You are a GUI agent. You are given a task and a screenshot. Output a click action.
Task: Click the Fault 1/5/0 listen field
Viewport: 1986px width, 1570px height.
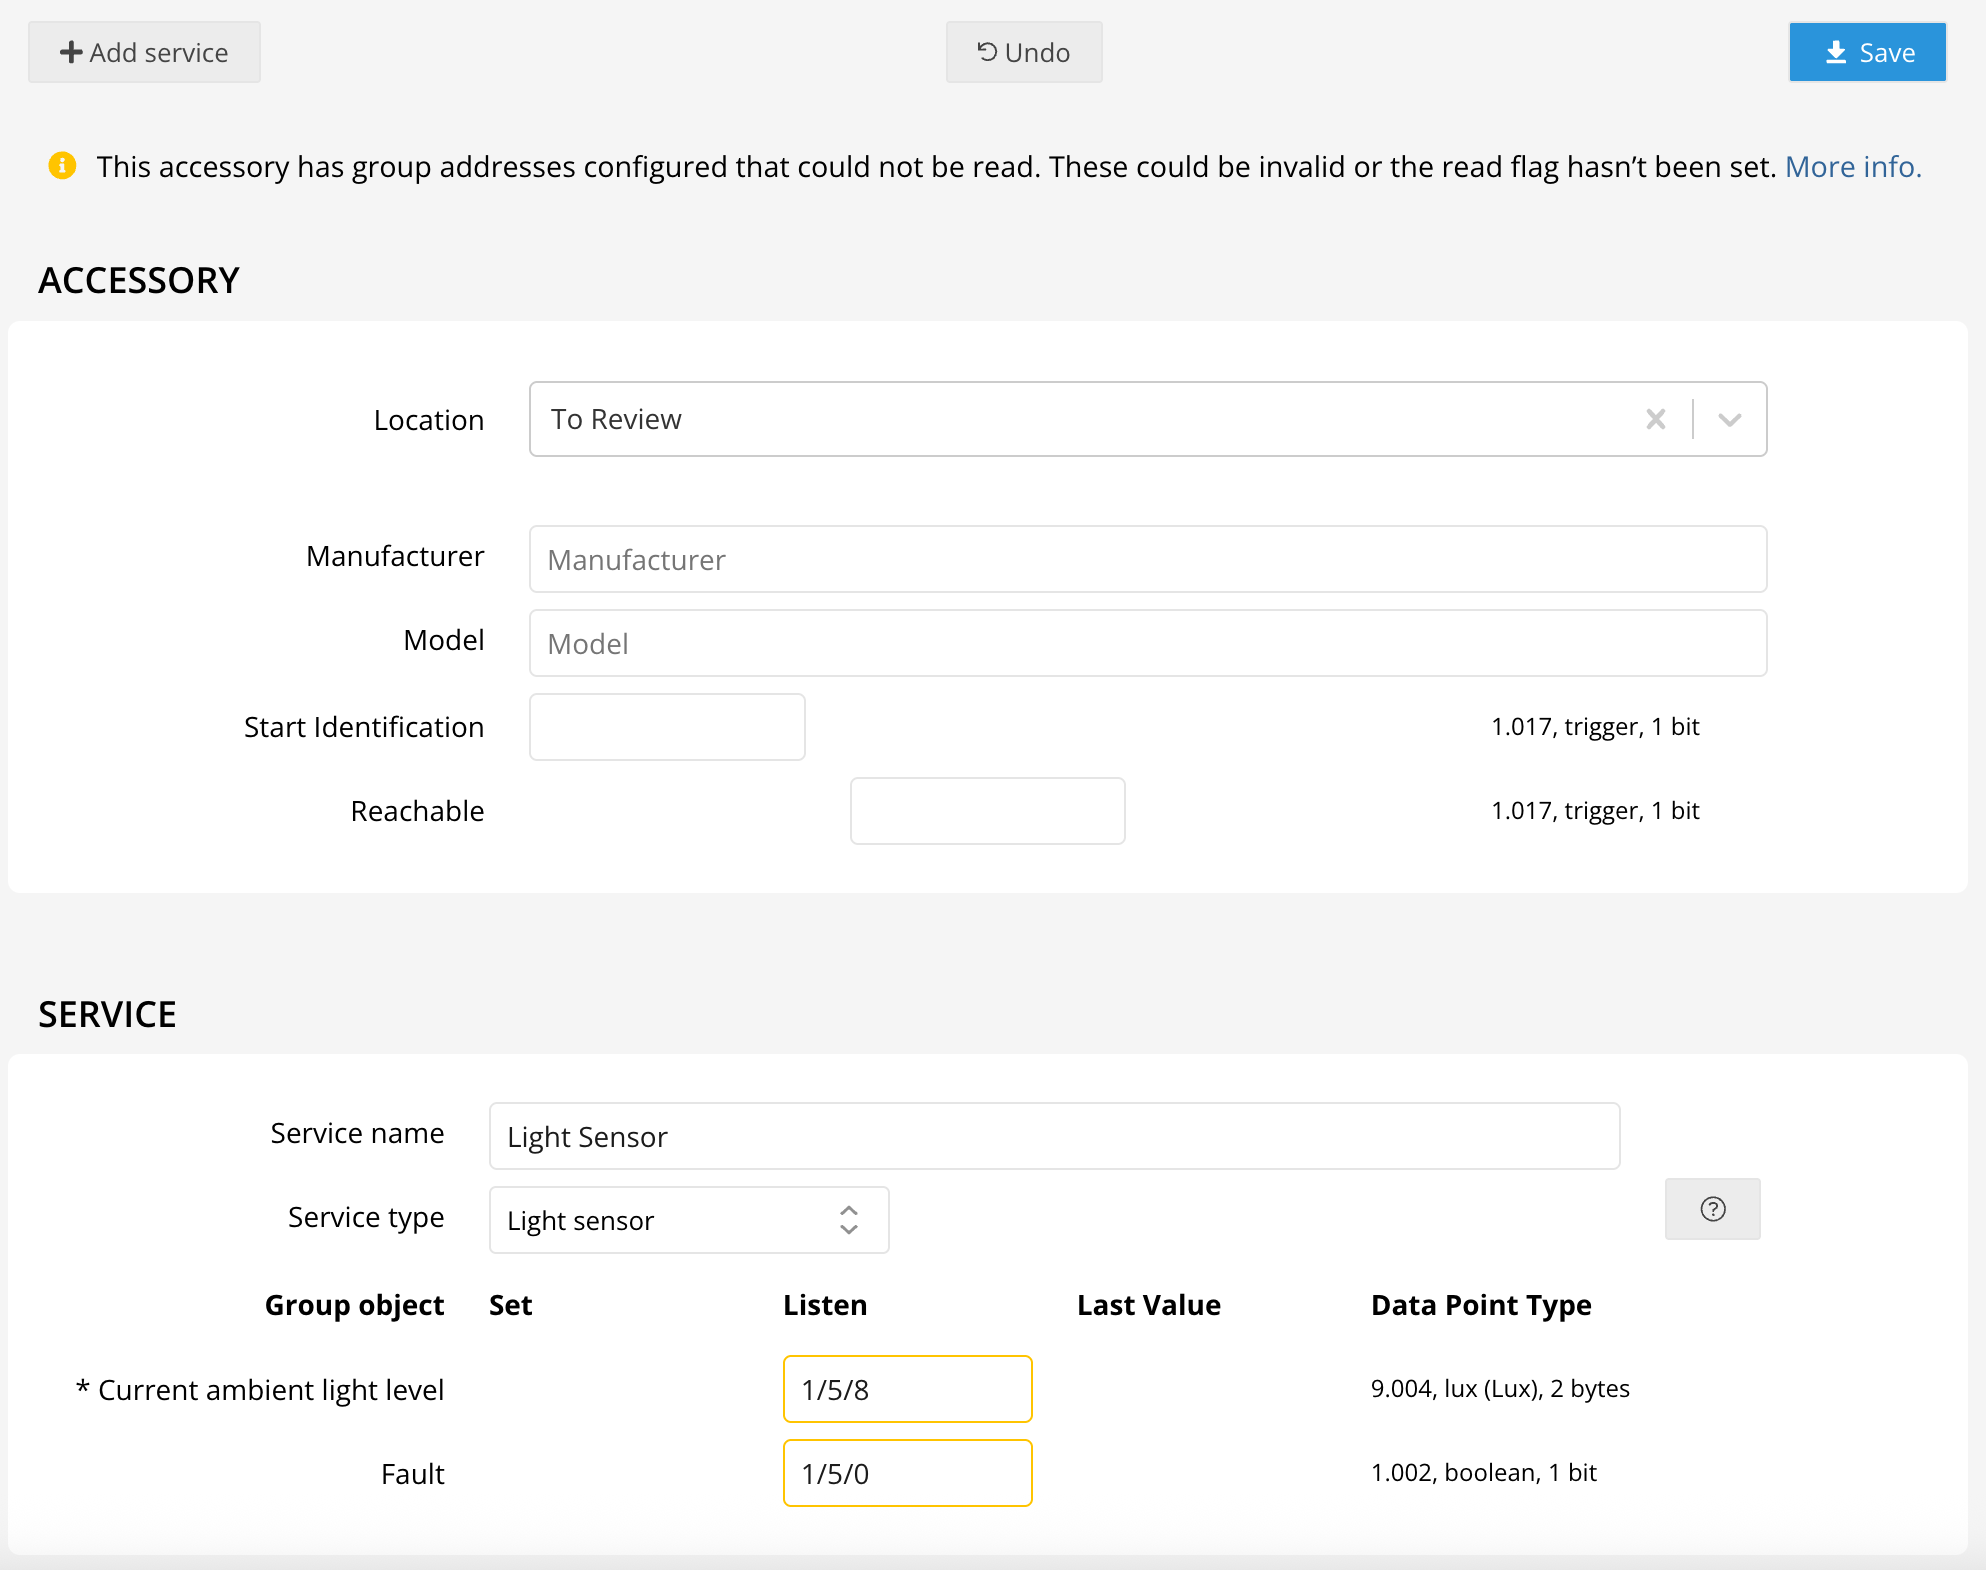point(907,1473)
